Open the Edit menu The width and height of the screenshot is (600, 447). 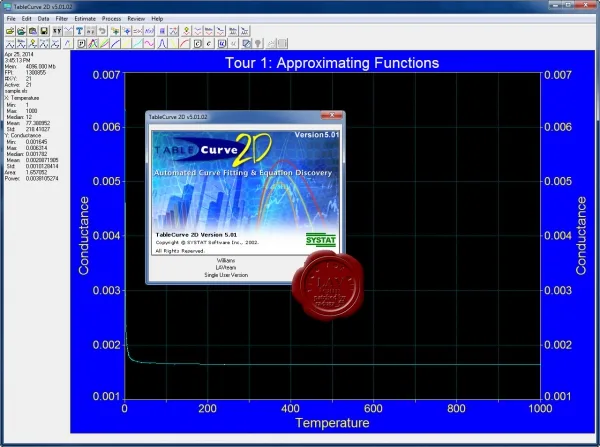pyautogui.click(x=26, y=18)
